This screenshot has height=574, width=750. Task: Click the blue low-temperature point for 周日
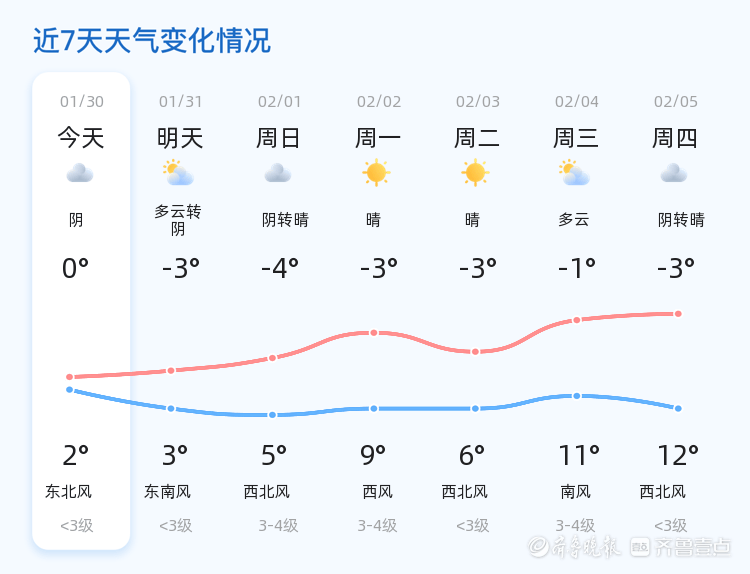[272, 415]
